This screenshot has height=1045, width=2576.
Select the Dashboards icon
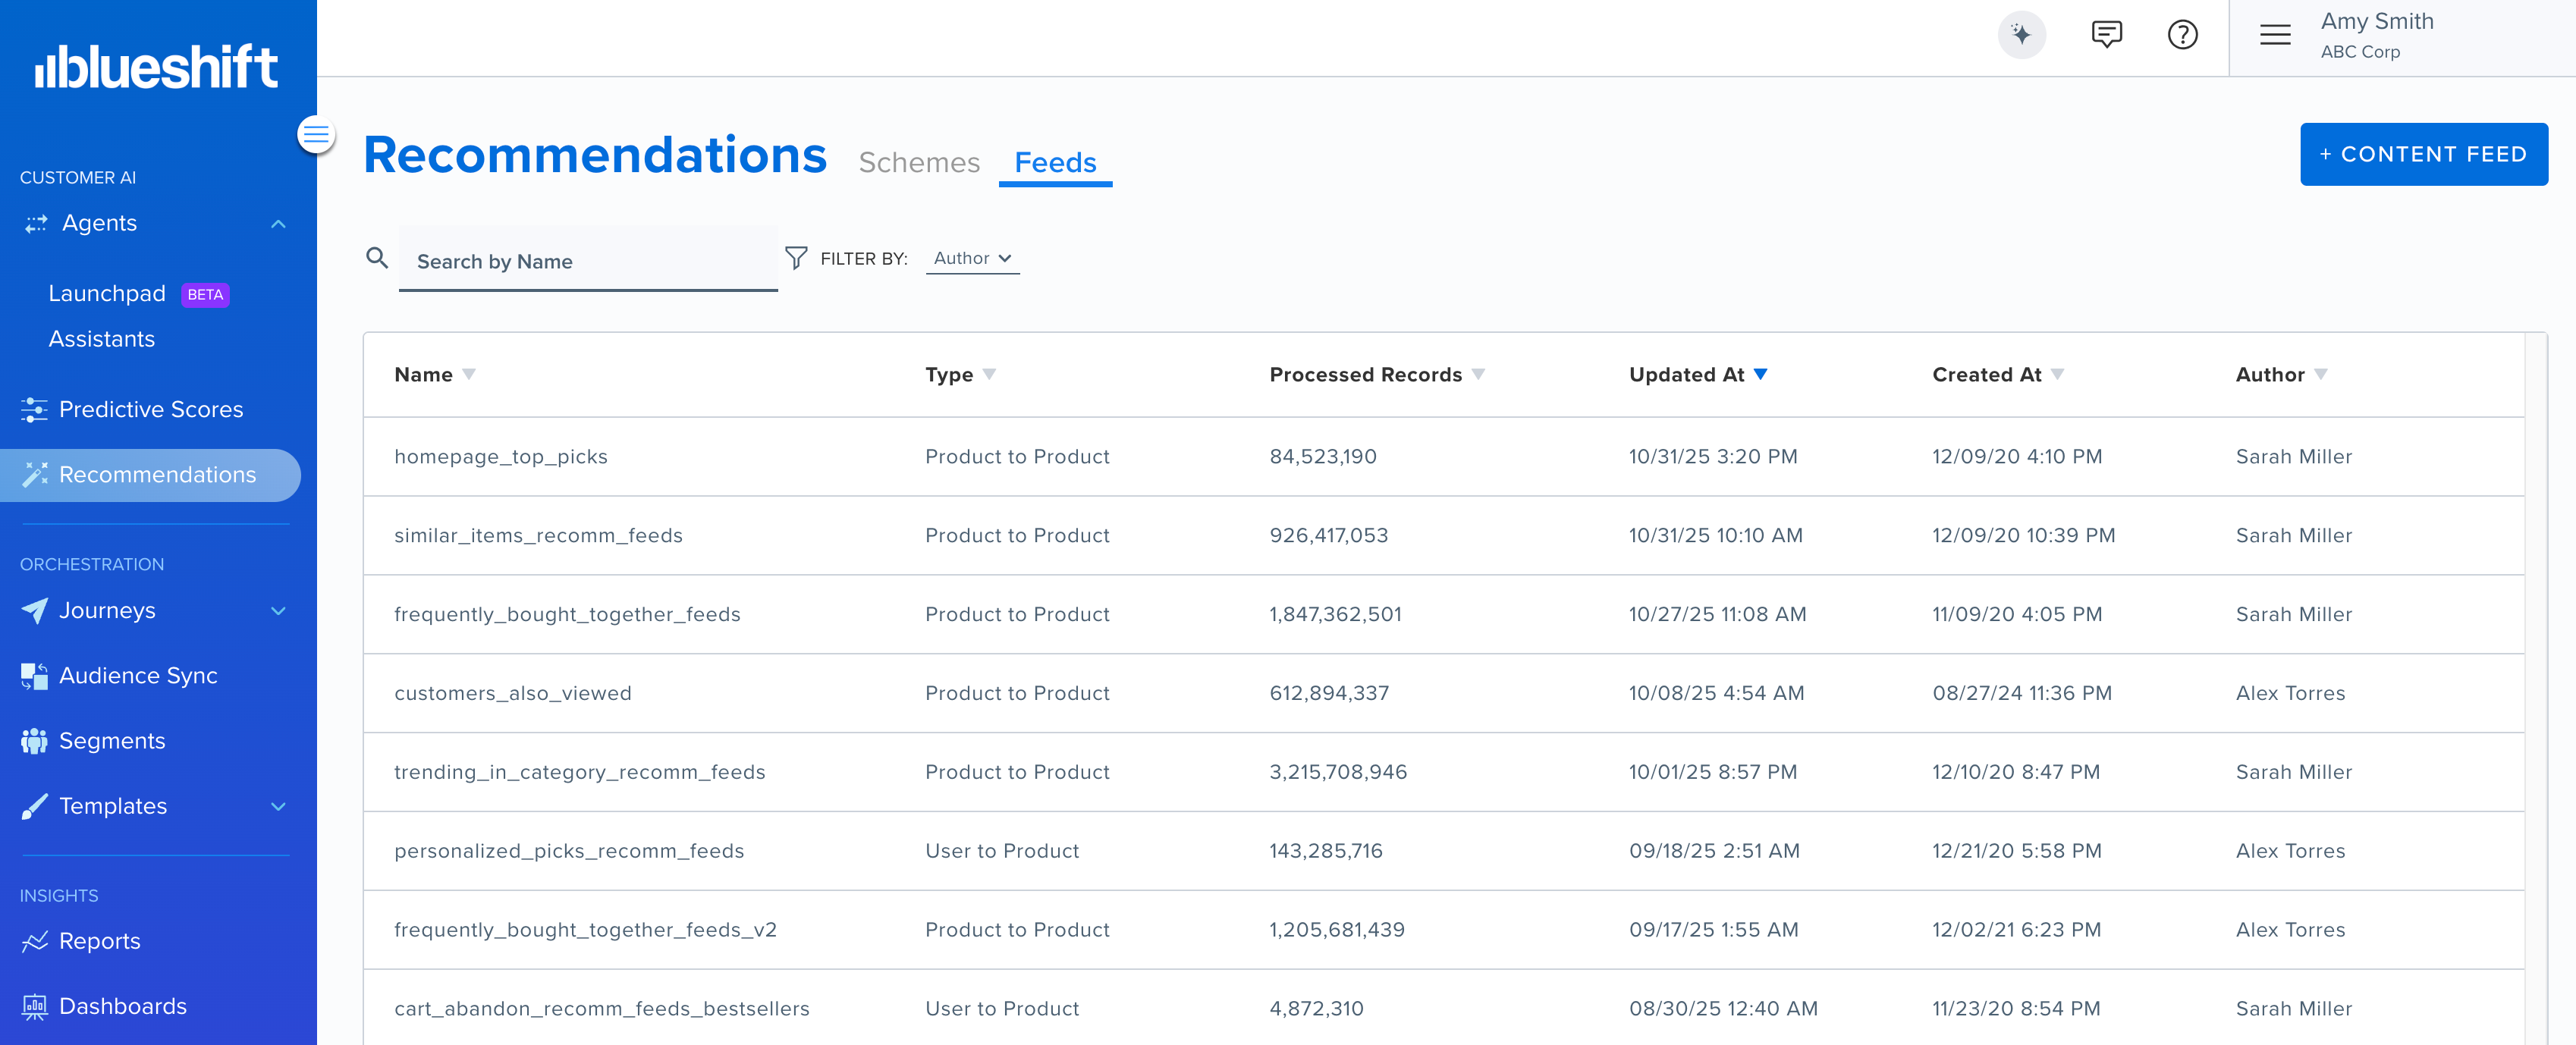click(x=35, y=1006)
